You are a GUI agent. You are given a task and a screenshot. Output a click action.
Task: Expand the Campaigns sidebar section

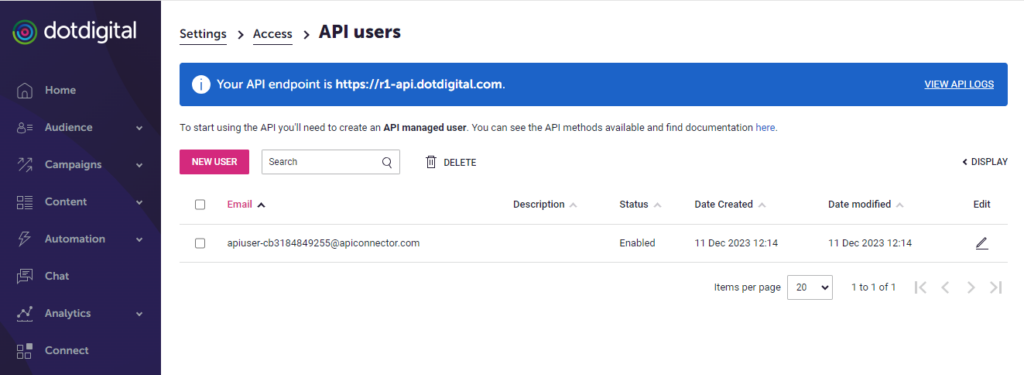pyautogui.click(x=80, y=165)
